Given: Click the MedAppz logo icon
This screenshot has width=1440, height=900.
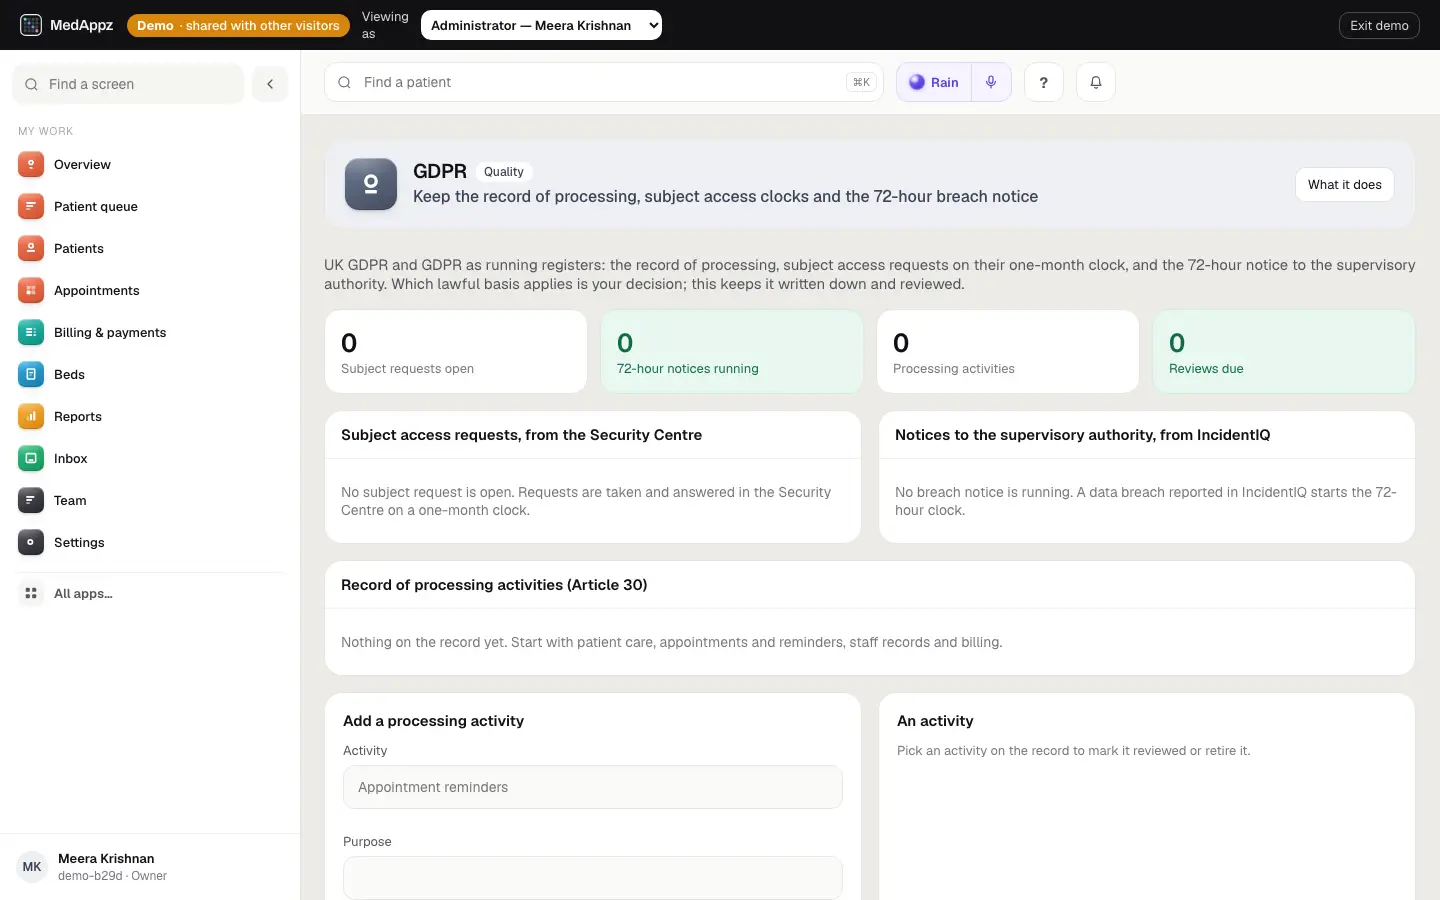Looking at the screenshot, I should [31, 25].
